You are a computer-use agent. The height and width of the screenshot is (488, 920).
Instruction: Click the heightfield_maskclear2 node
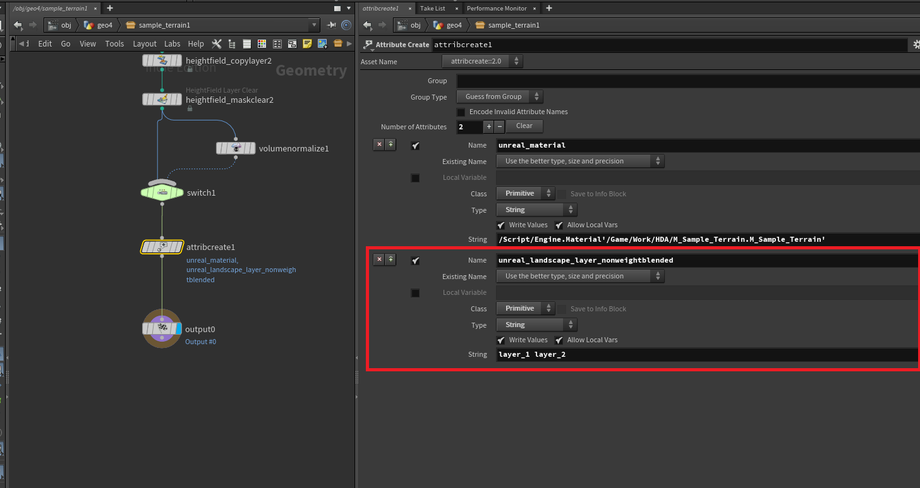pos(162,100)
